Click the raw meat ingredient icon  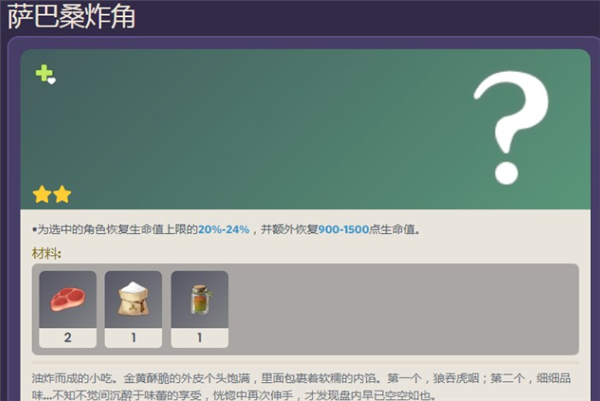pyautogui.click(x=67, y=298)
